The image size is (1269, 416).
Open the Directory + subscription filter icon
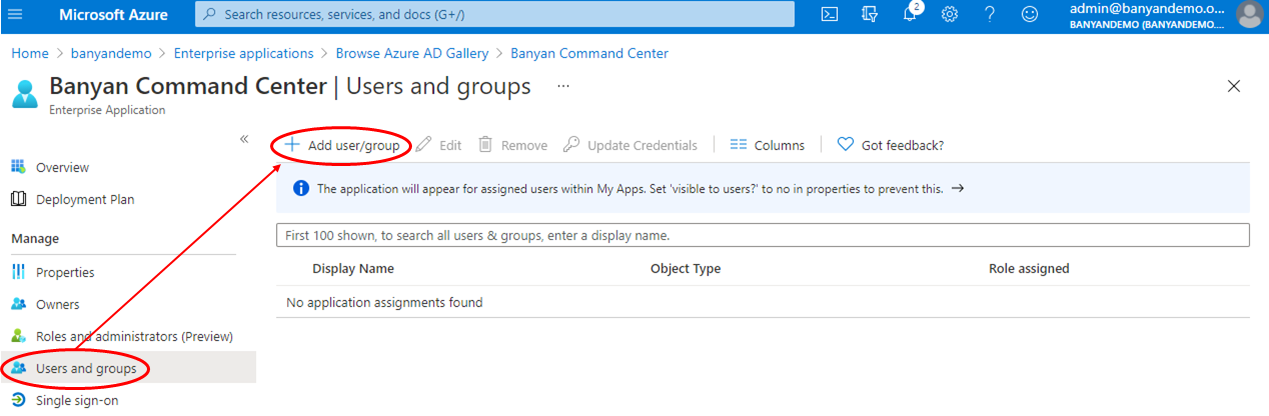869,14
